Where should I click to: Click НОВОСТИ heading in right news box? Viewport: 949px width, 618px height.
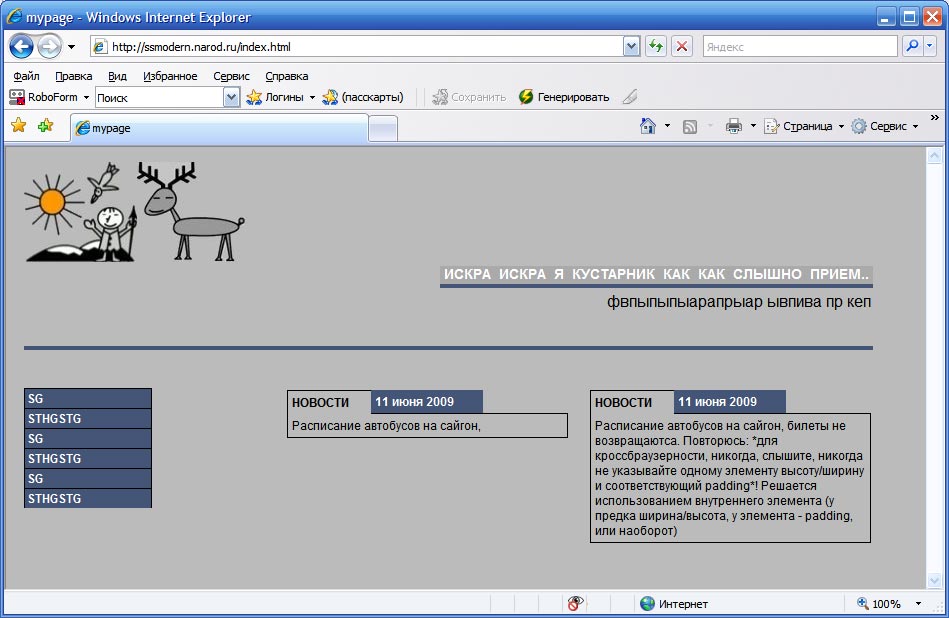[x=623, y=403]
